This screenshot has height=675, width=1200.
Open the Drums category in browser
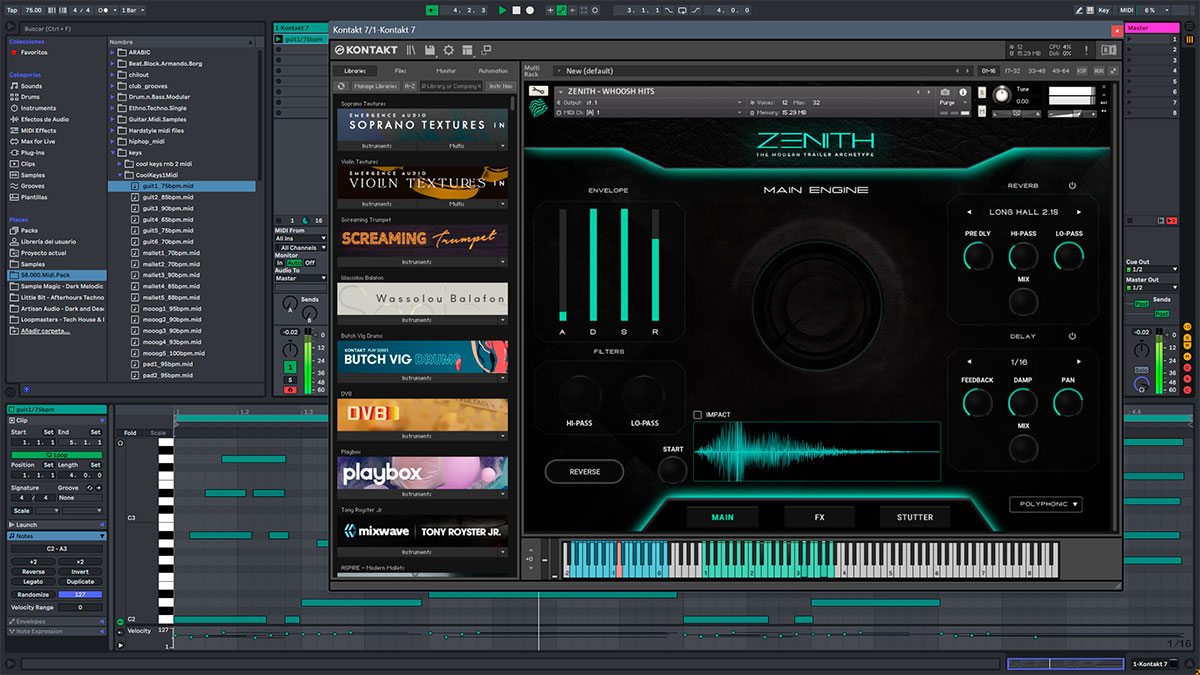[31, 97]
